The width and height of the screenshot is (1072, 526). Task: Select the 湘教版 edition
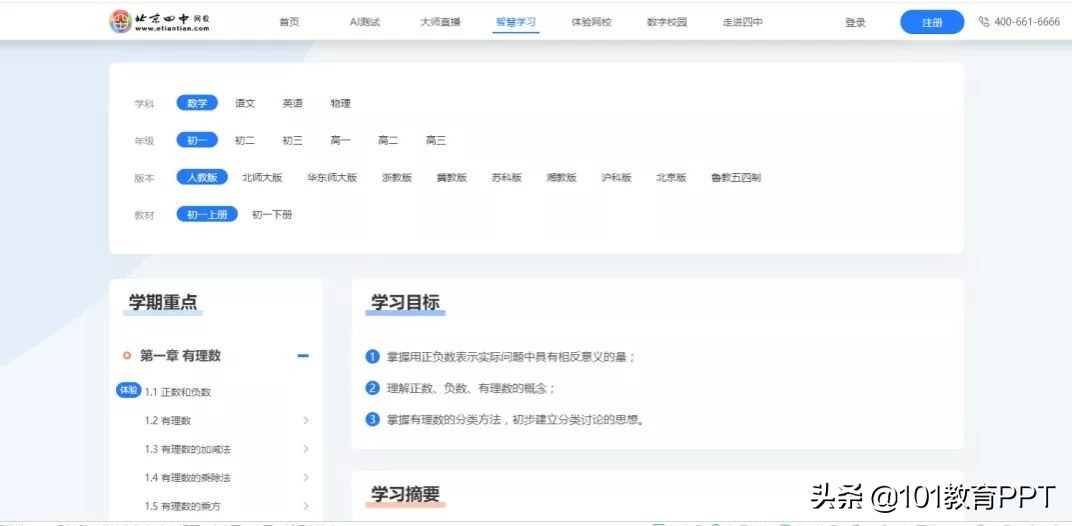(561, 177)
